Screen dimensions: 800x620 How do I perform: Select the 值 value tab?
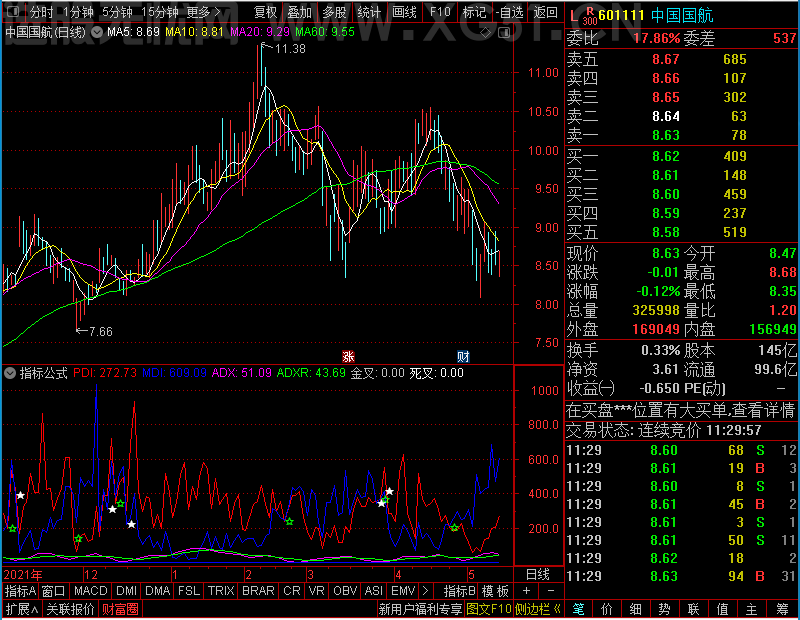pos(722,609)
